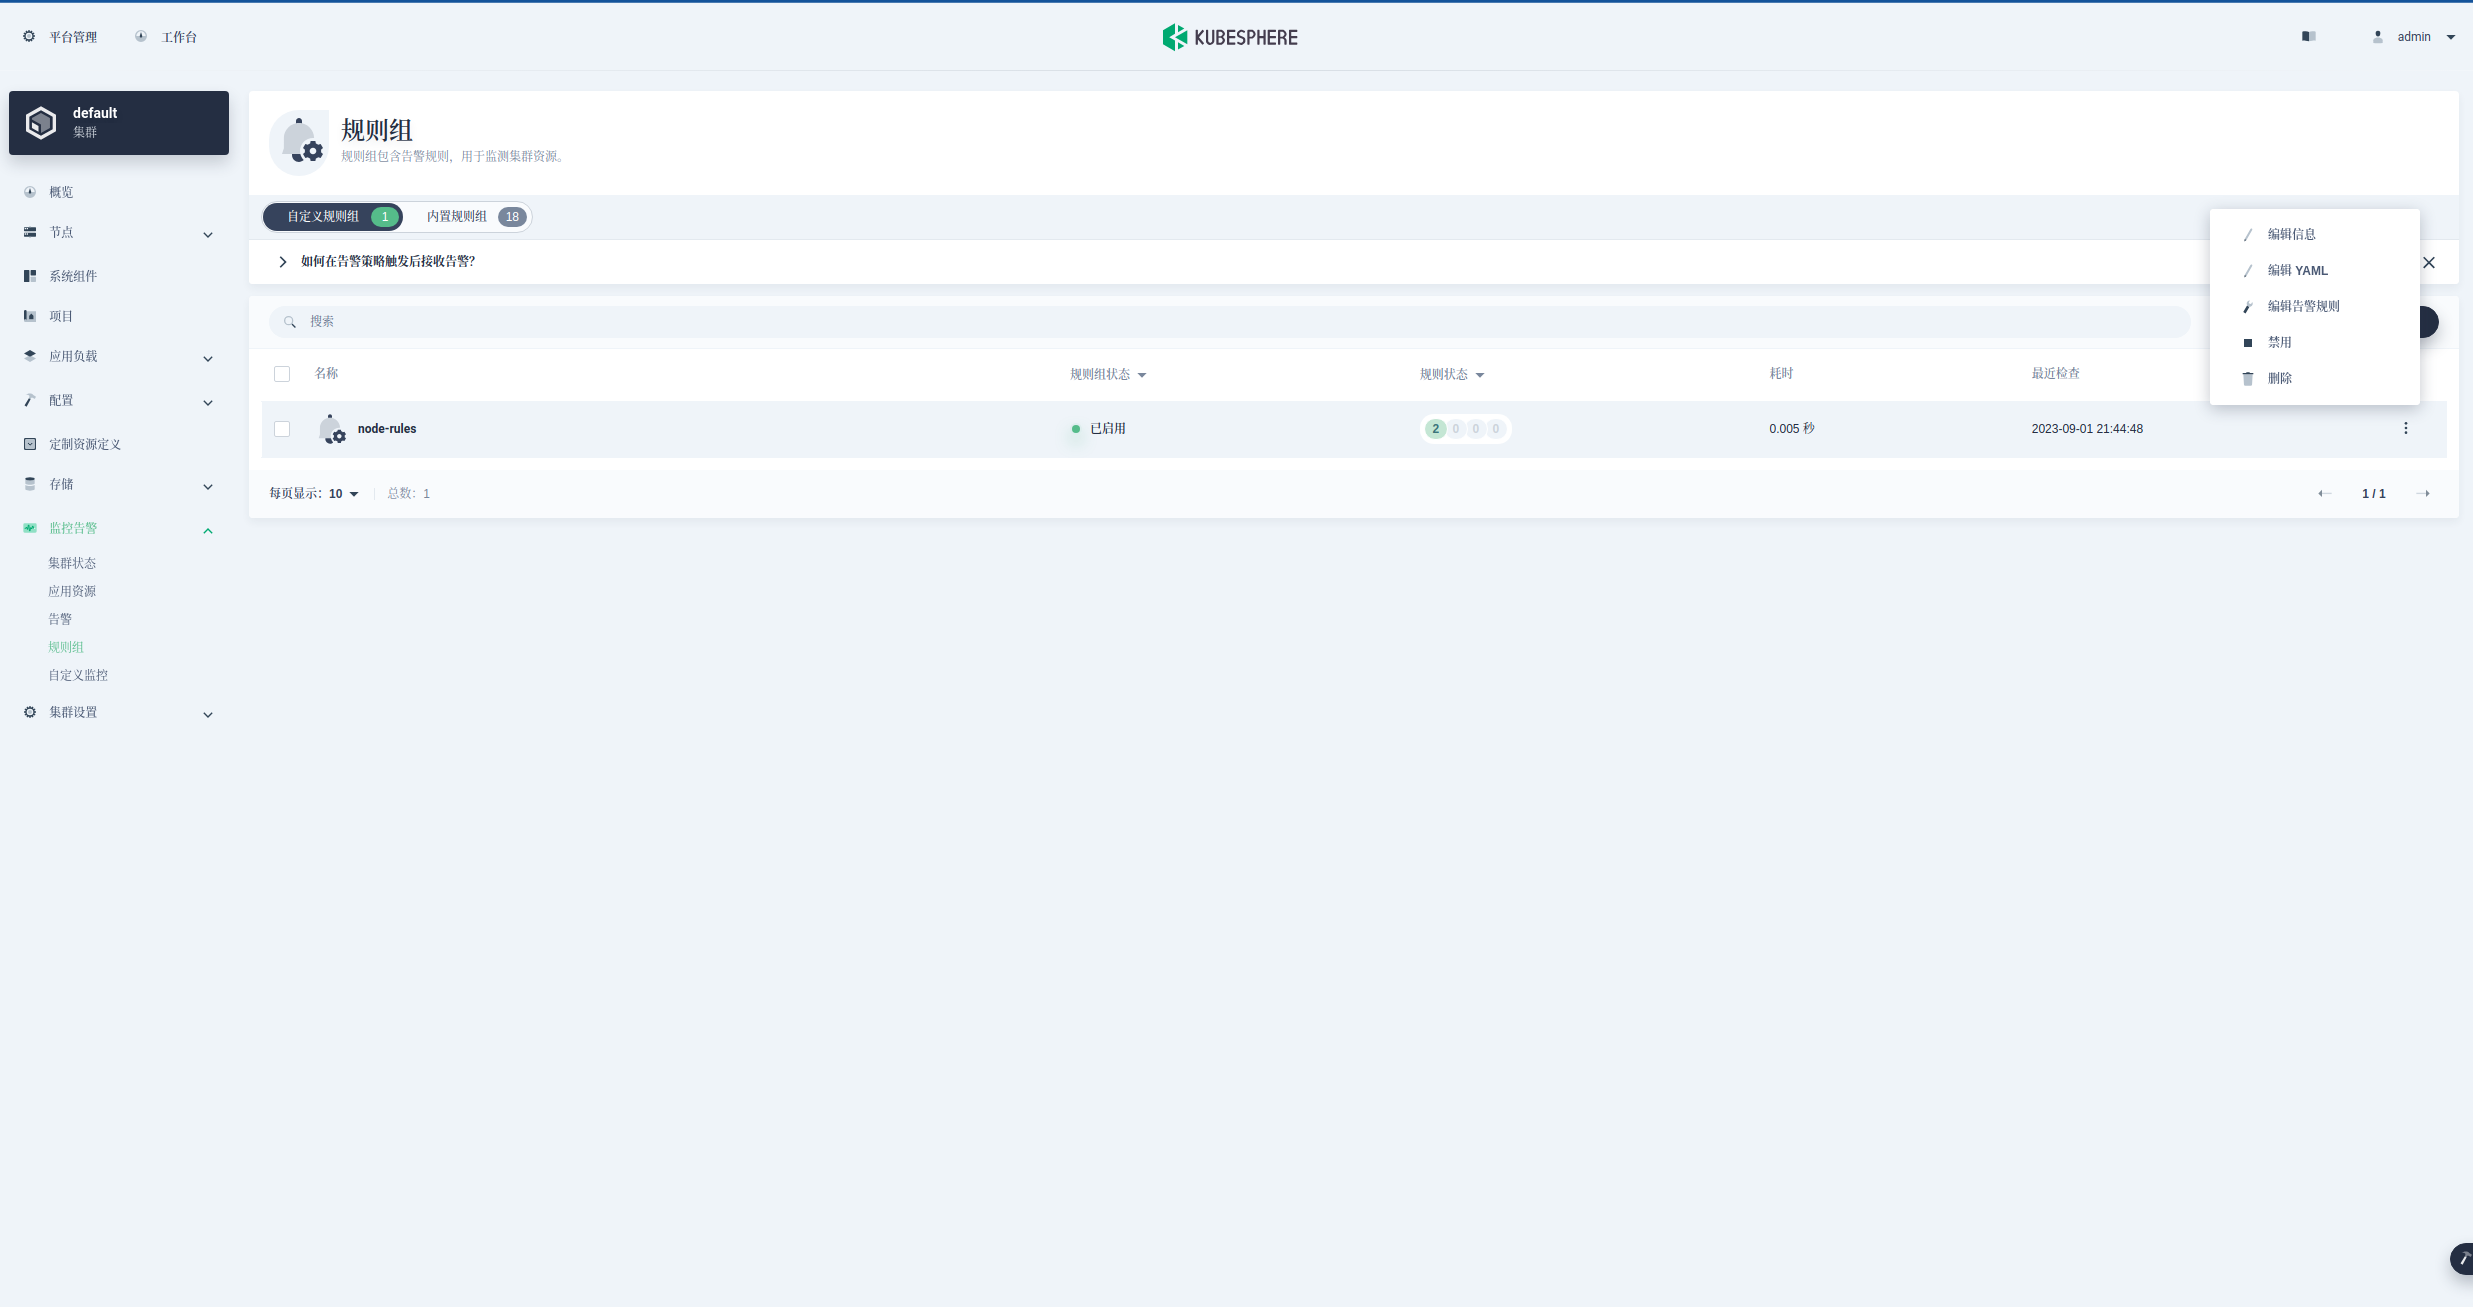The height and width of the screenshot is (1307, 2473).
Task: Click the 系统组件 components icon
Action: (x=30, y=276)
